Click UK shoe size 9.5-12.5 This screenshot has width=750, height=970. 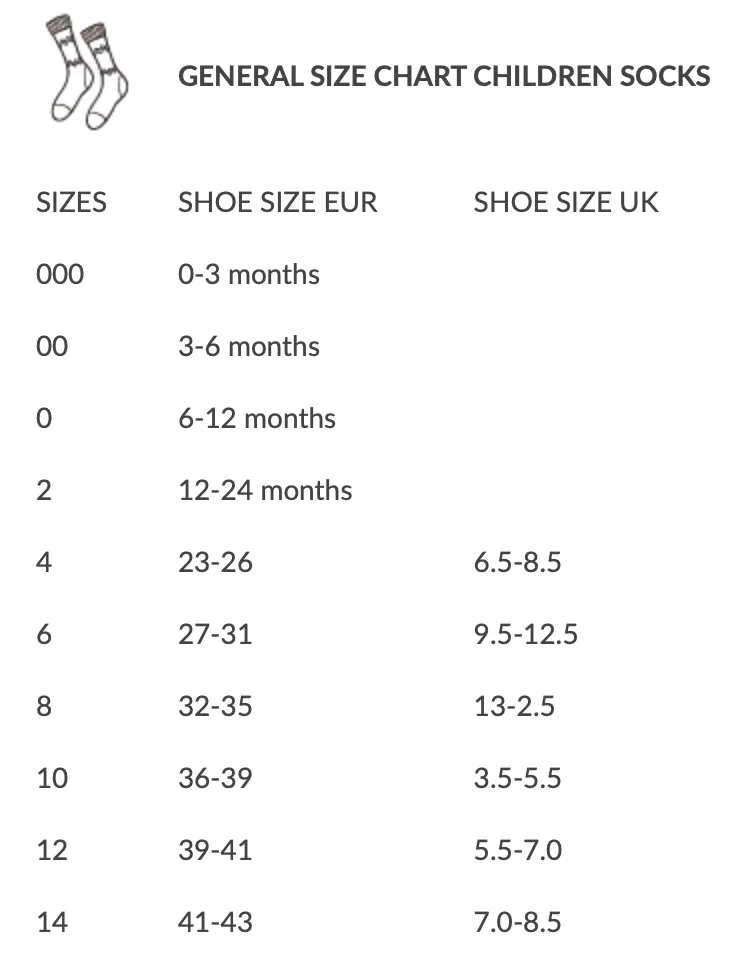[526, 634]
